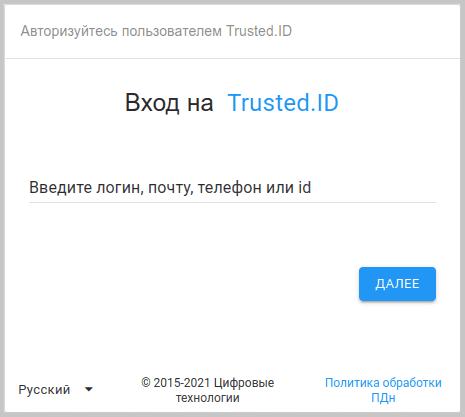The width and height of the screenshot is (465, 417).
Task: Click the ДАЛЕЕ button
Action: tap(397, 284)
